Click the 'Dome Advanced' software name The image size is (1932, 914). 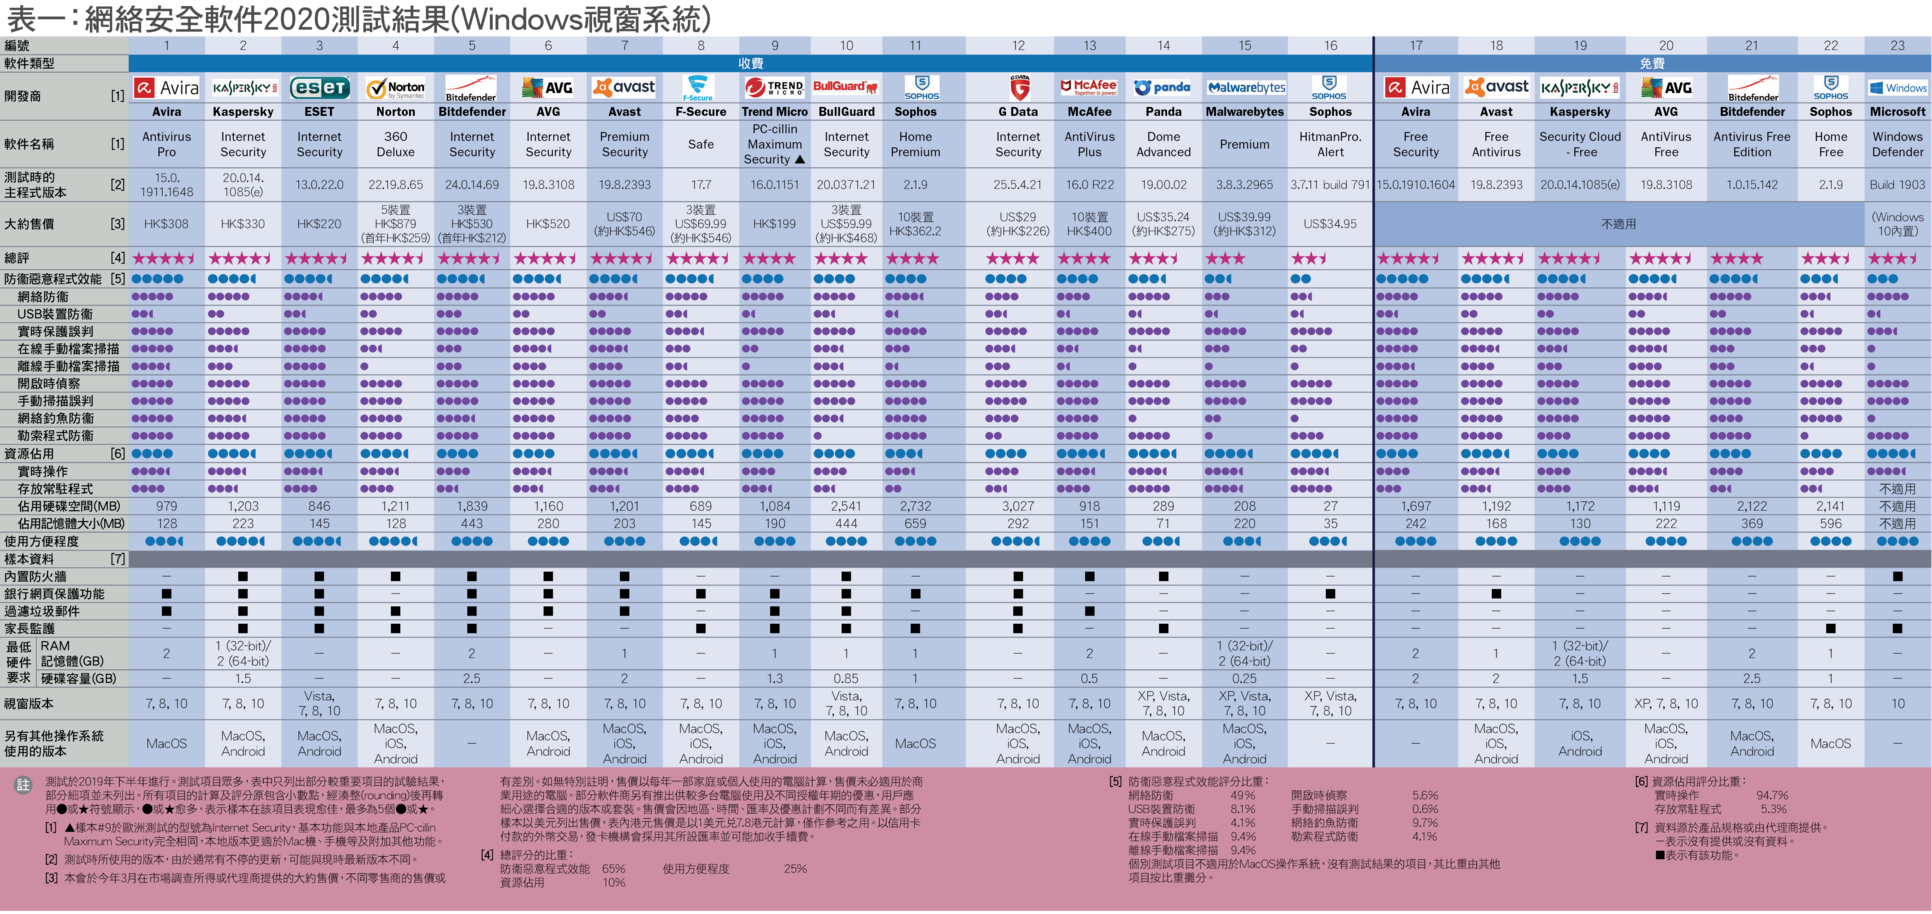pyautogui.click(x=1164, y=144)
